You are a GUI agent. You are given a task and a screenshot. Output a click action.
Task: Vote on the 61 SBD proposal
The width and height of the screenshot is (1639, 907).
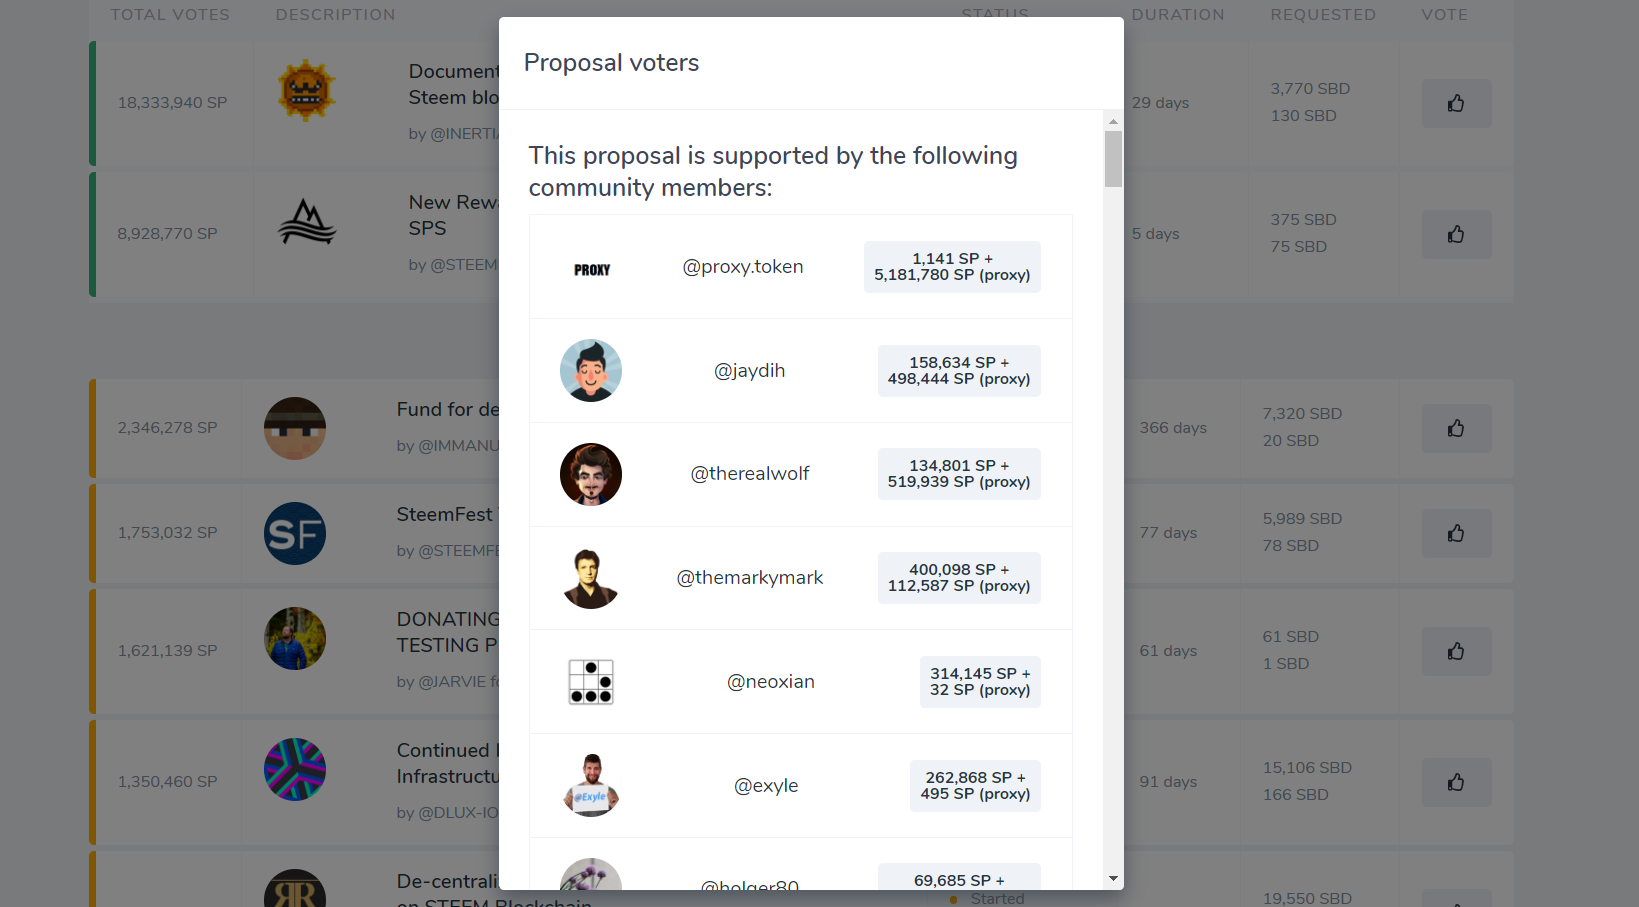coord(1456,651)
